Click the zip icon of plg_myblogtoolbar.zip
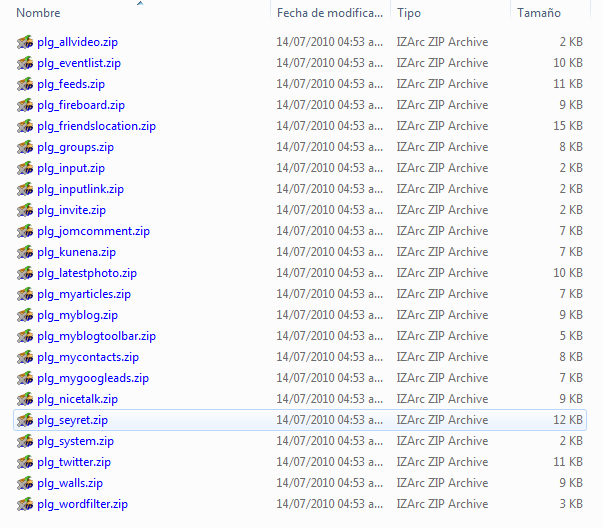The image size is (602, 528). [25, 336]
